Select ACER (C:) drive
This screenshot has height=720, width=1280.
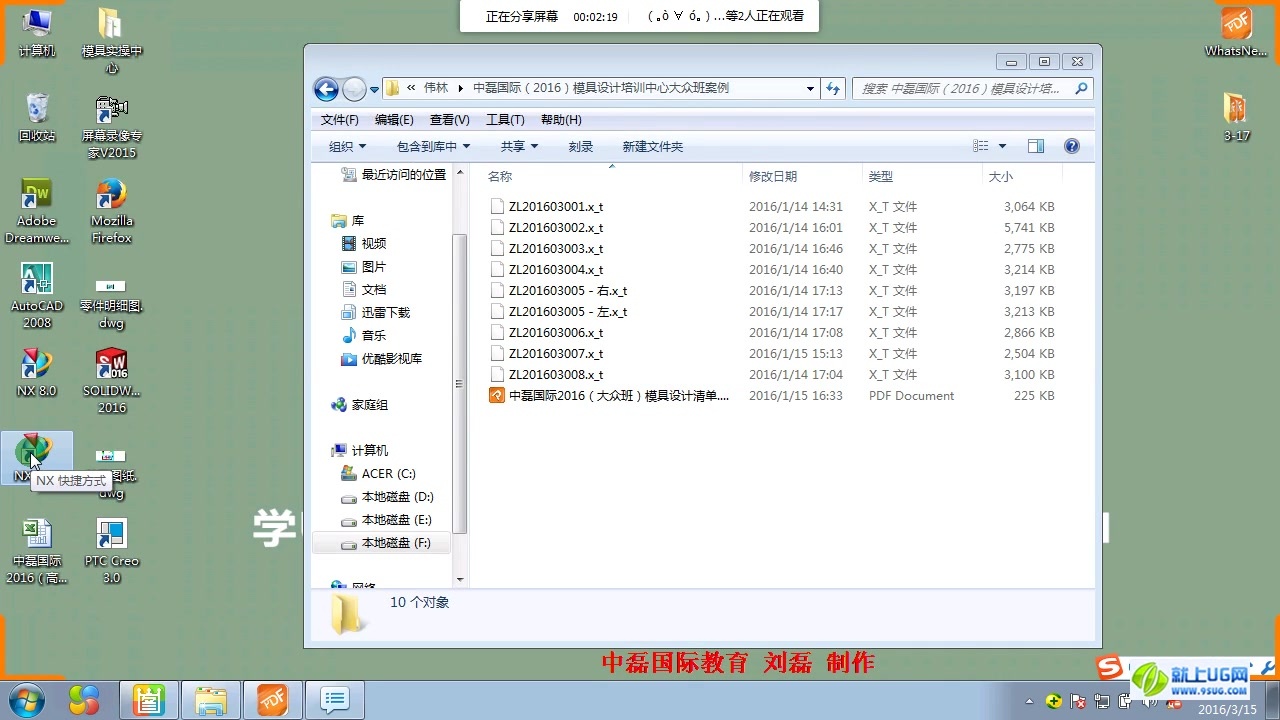(x=379, y=473)
